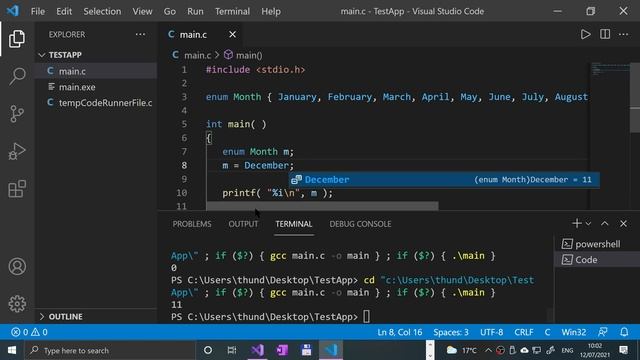Open the weather widget showing 17°C
Screen dimensions: 640x360
point(461,350)
